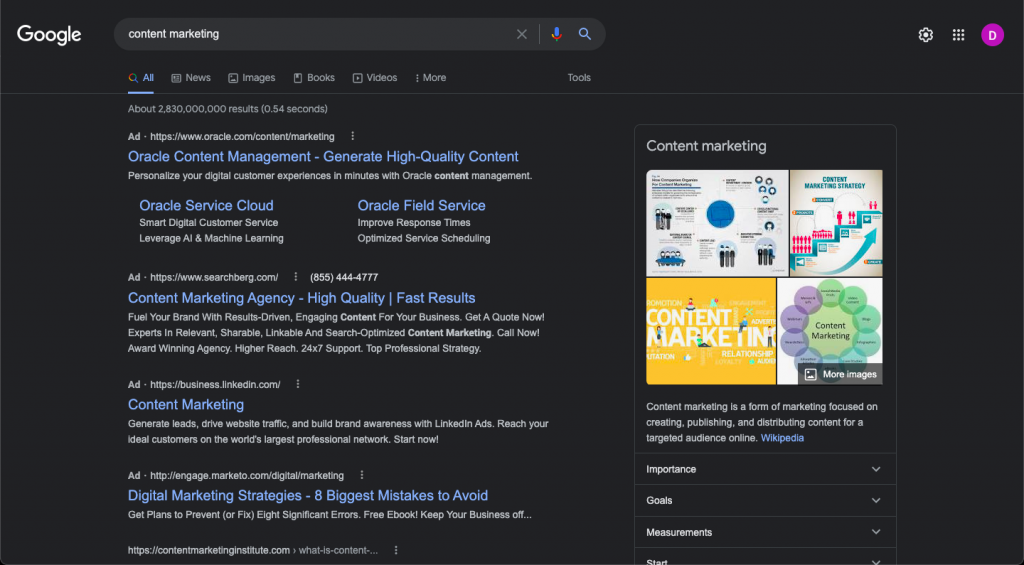The height and width of the screenshot is (565, 1024).
Task: Open the 'How Companies Organize for Content Marketing' image
Action: pos(717,223)
